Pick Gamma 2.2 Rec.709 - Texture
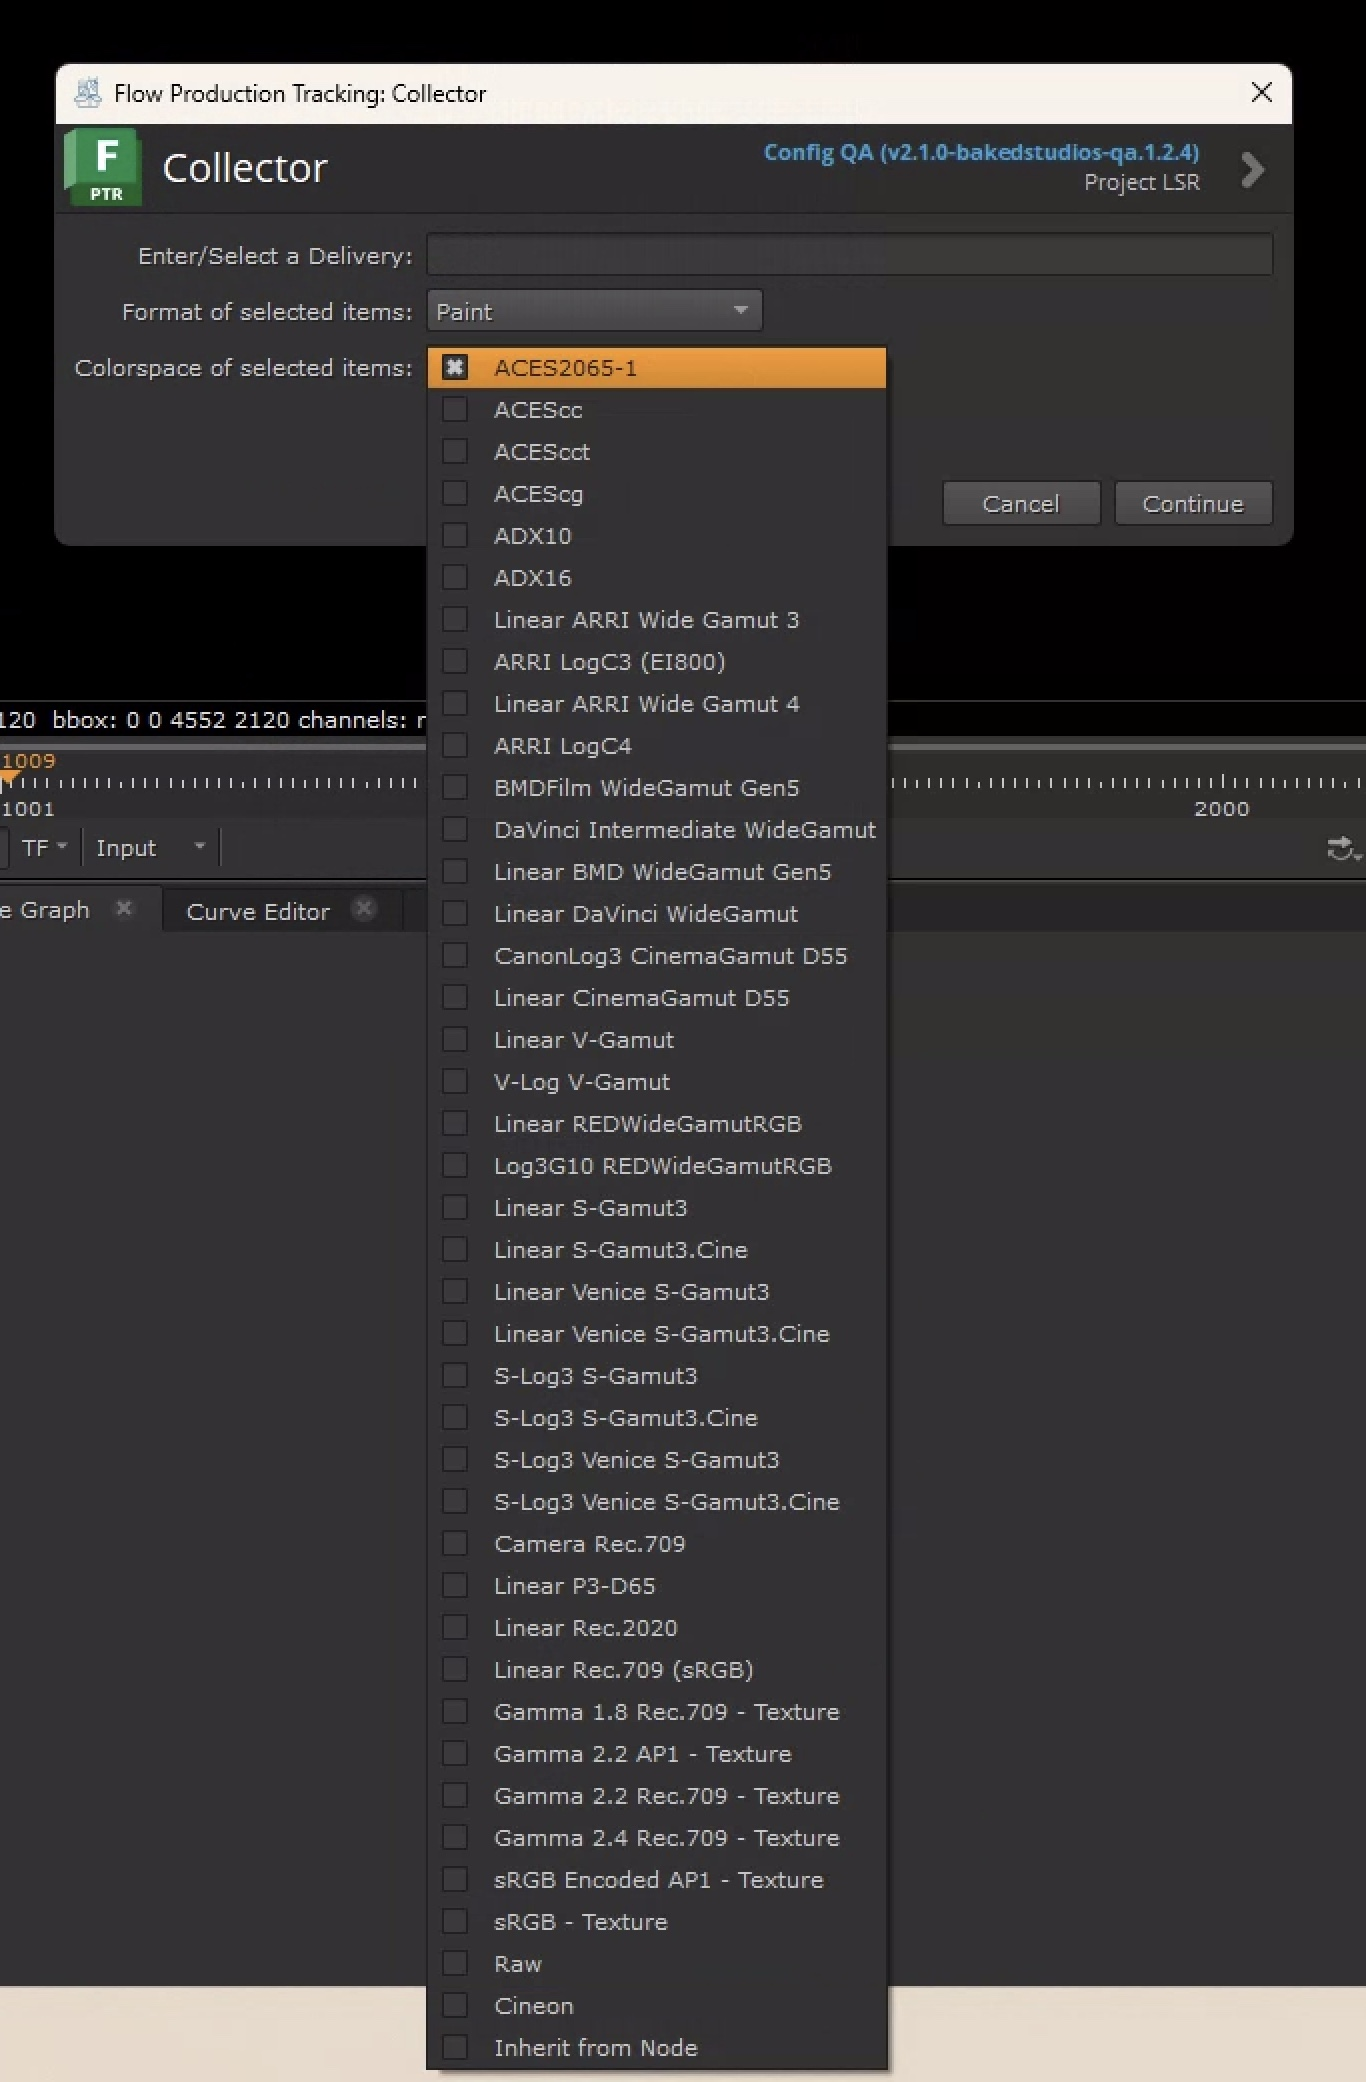1366x2082 pixels. [x=657, y=1795]
